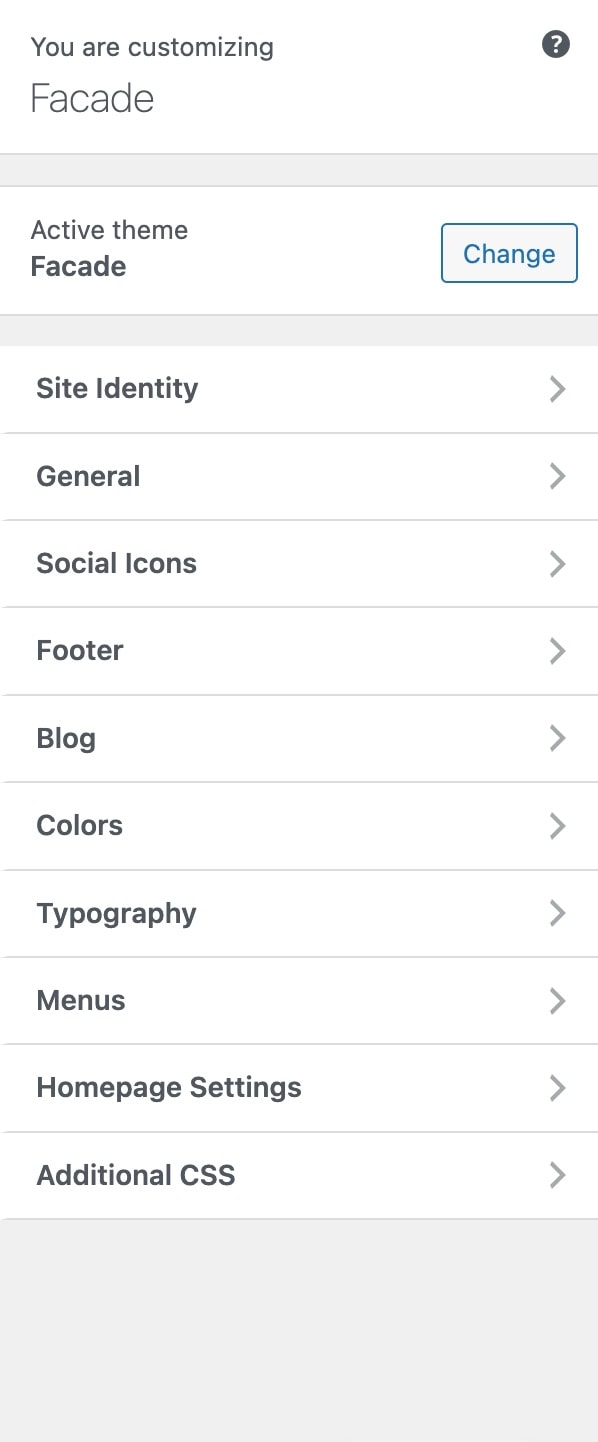598x1442 pixels.
Task: Expand General via its right chevron
Action: tap(558, 477)
